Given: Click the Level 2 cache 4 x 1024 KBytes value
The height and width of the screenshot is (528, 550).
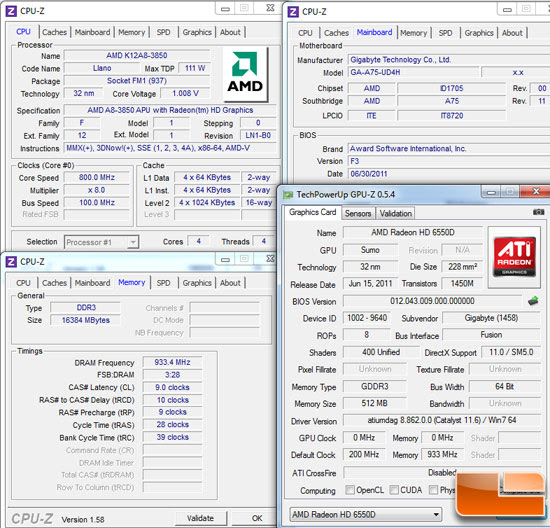Looking at the screenshot, I should [207, 203].
